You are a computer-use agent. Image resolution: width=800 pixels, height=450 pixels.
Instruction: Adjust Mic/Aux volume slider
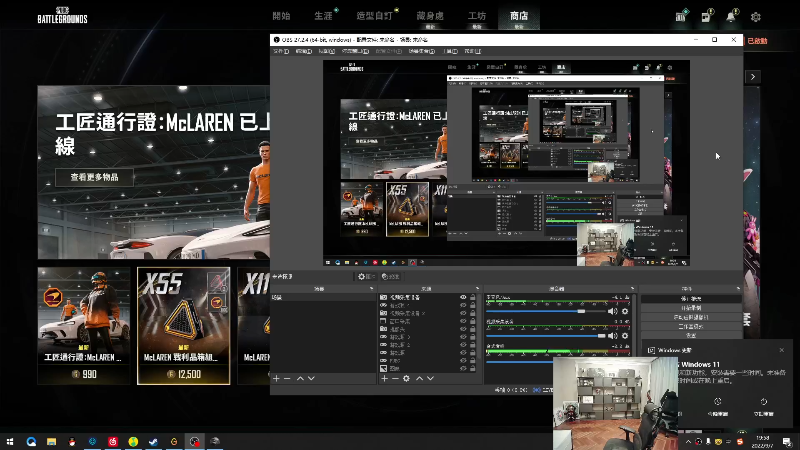(x=545, y=311)
